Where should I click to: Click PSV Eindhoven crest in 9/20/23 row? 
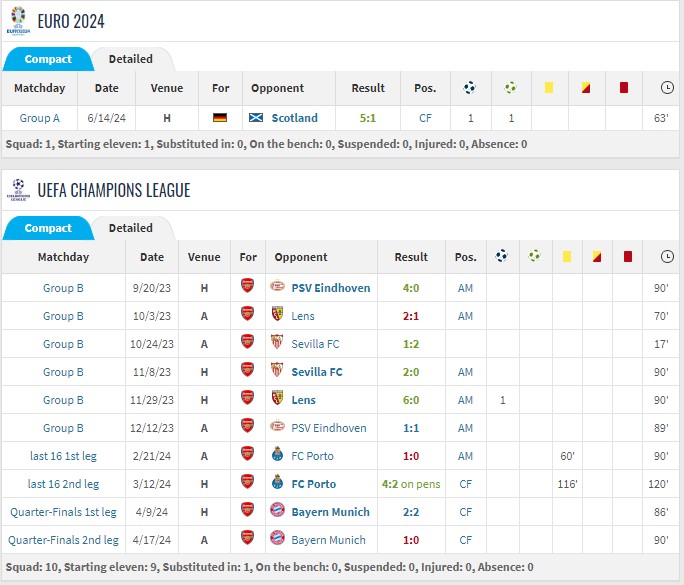(x=277, y=287)
